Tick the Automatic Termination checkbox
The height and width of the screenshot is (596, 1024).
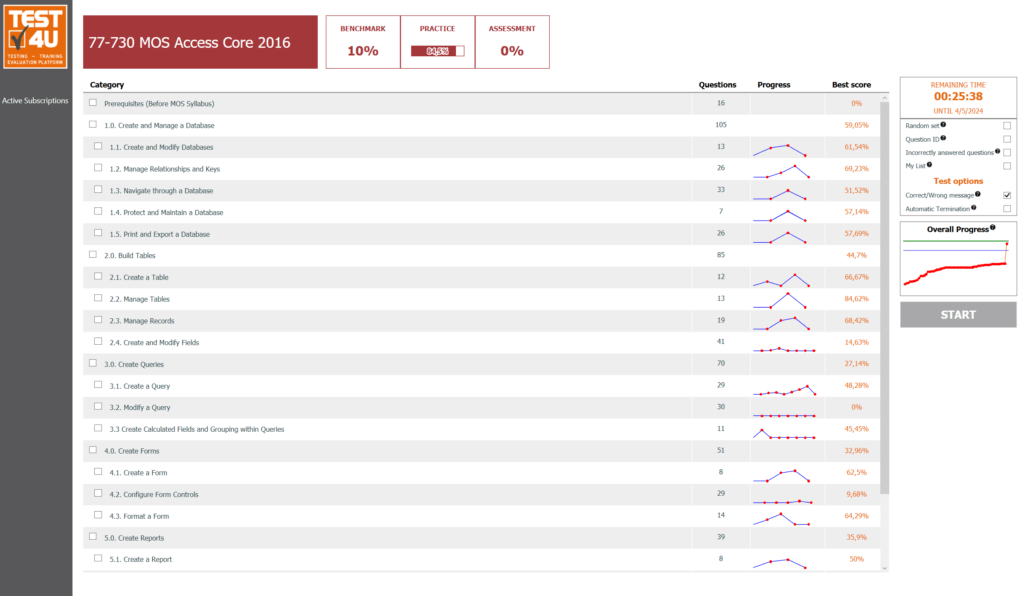1007,209
